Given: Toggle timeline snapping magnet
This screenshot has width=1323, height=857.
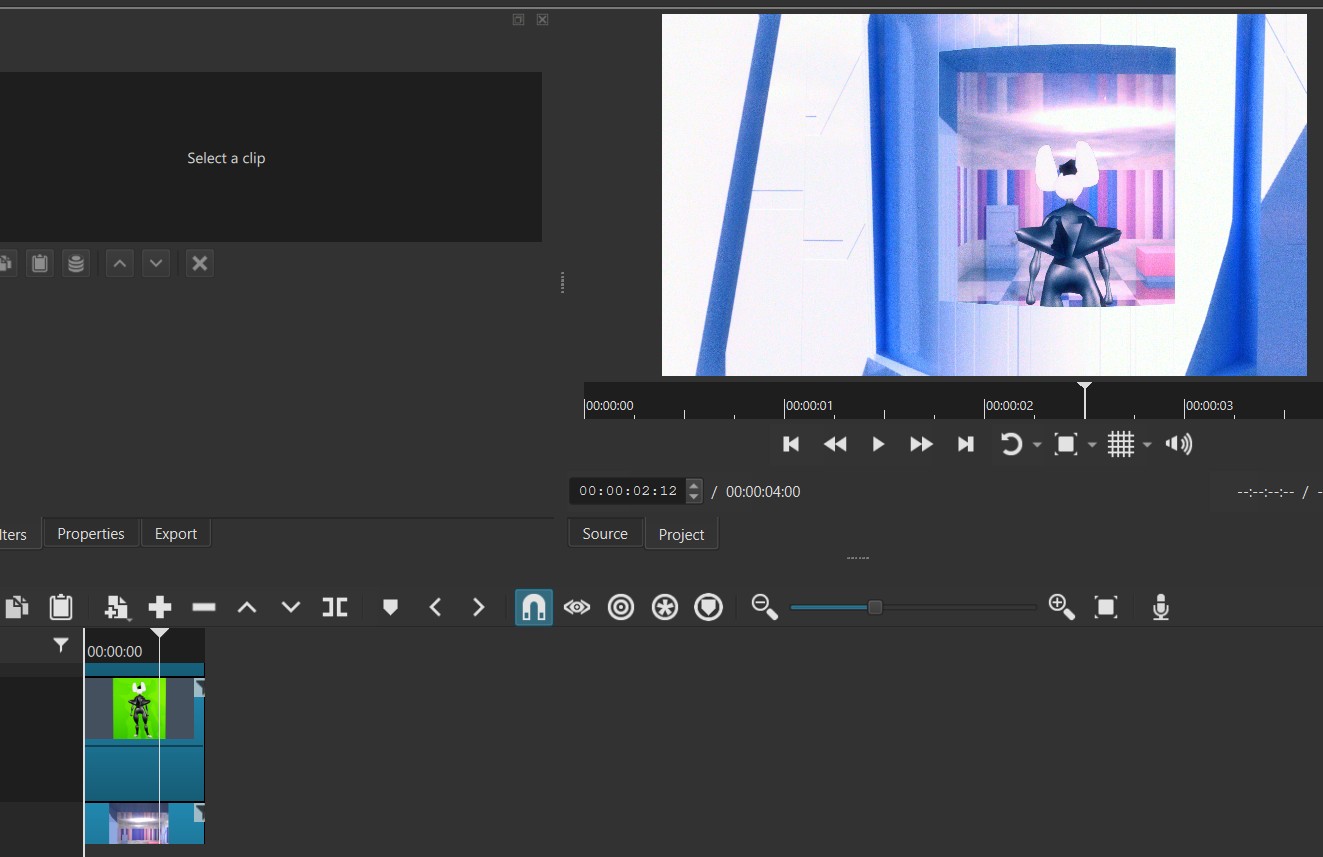Looking at the screenshot, I should (534, 607).
